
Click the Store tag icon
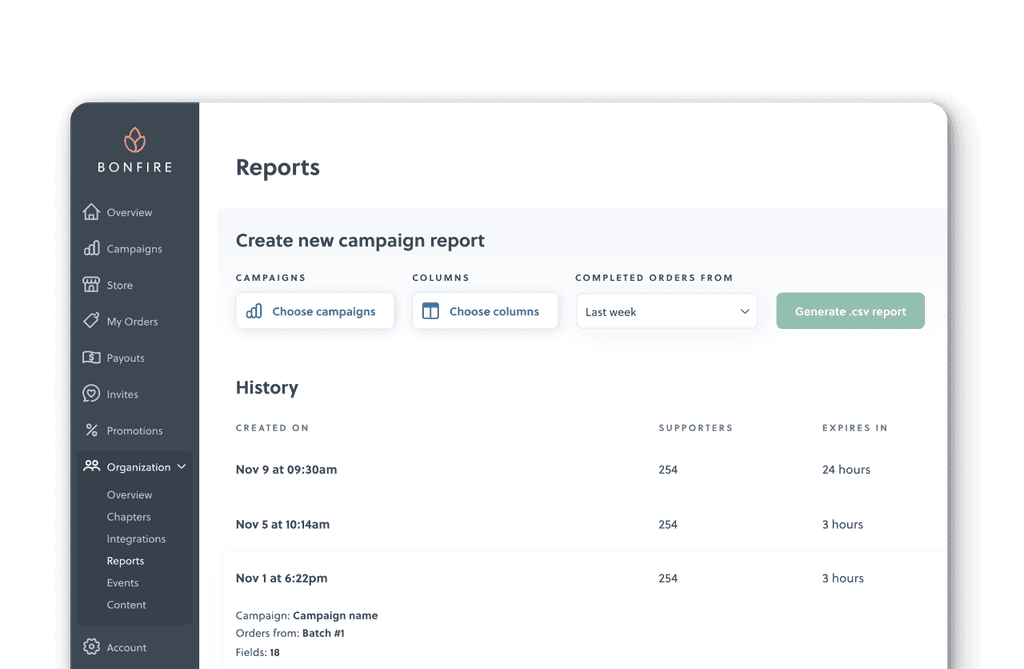coord(89,285)
